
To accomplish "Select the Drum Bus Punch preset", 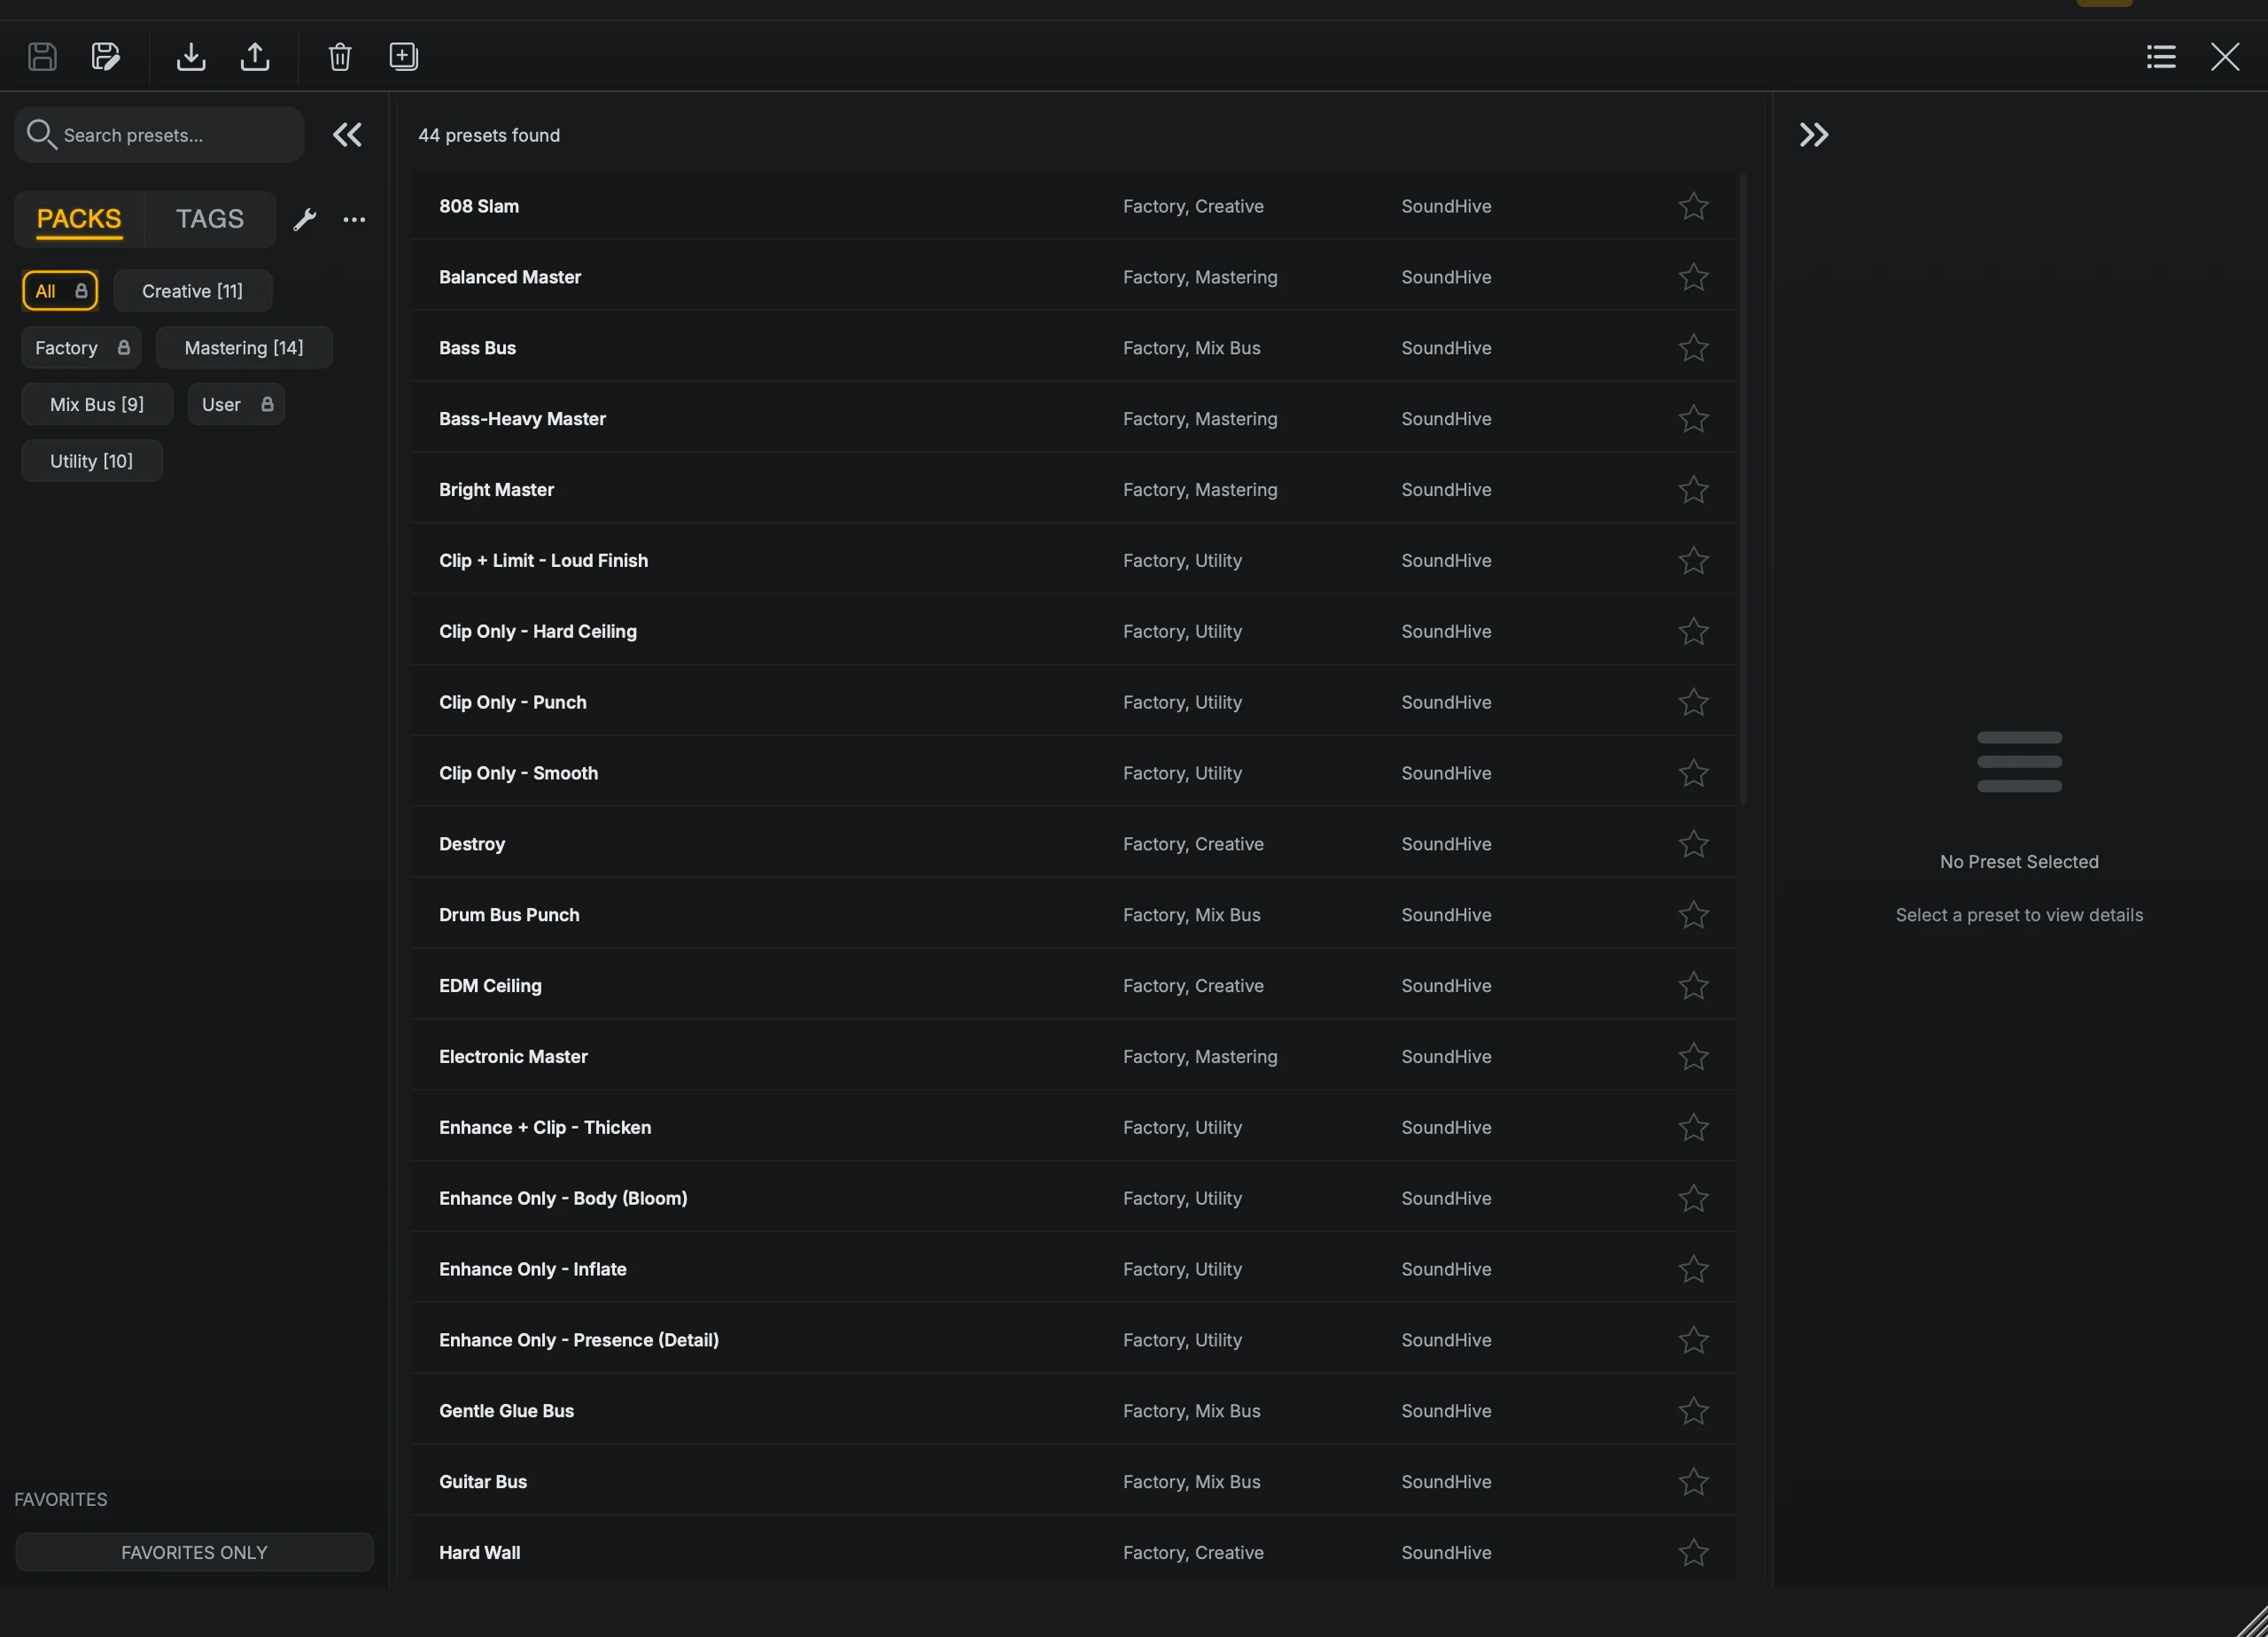I will [x=1073, y=915].
